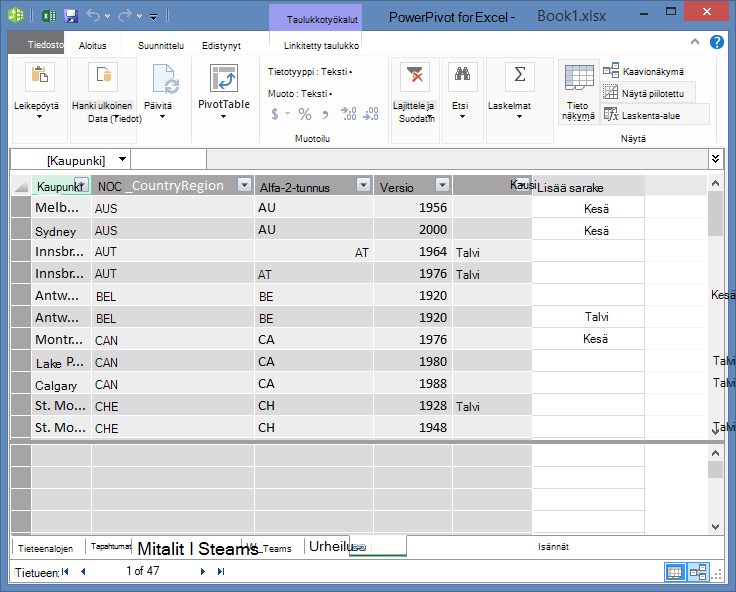Screen dimensions: 736x592
Task: Apply percent format icon
Action: pos(305,114)
